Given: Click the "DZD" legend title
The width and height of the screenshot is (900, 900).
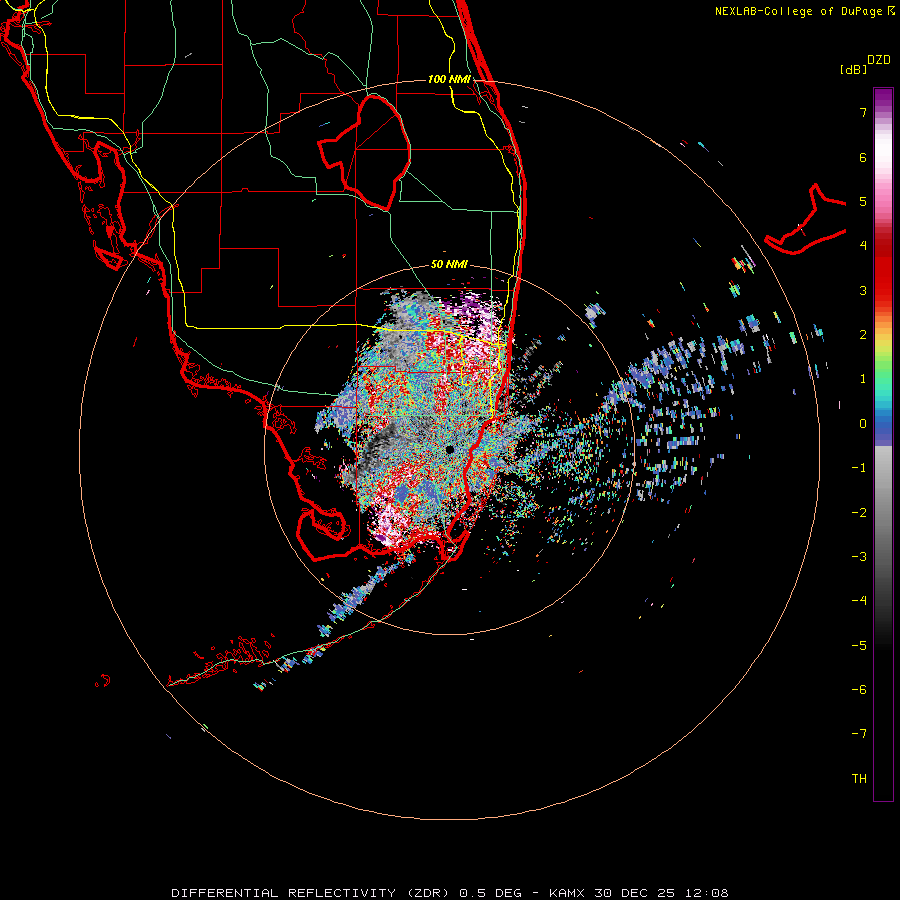Looking at the screenshot, I should point(879,60).
